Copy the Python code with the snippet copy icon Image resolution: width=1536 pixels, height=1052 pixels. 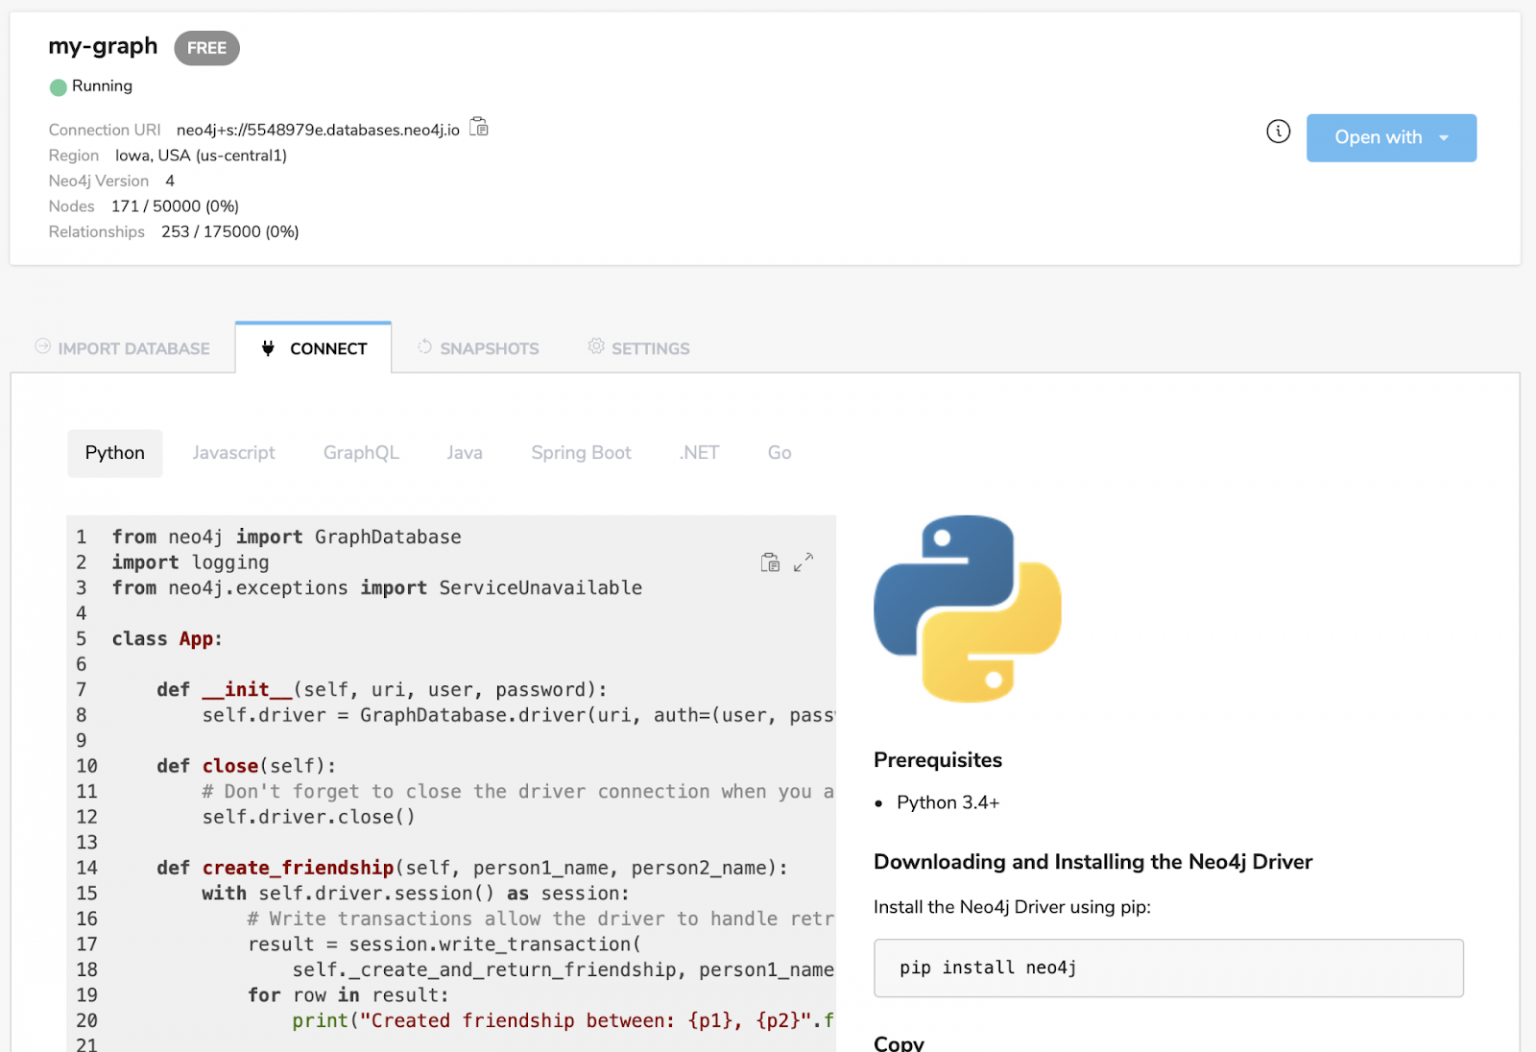[770, 562]
